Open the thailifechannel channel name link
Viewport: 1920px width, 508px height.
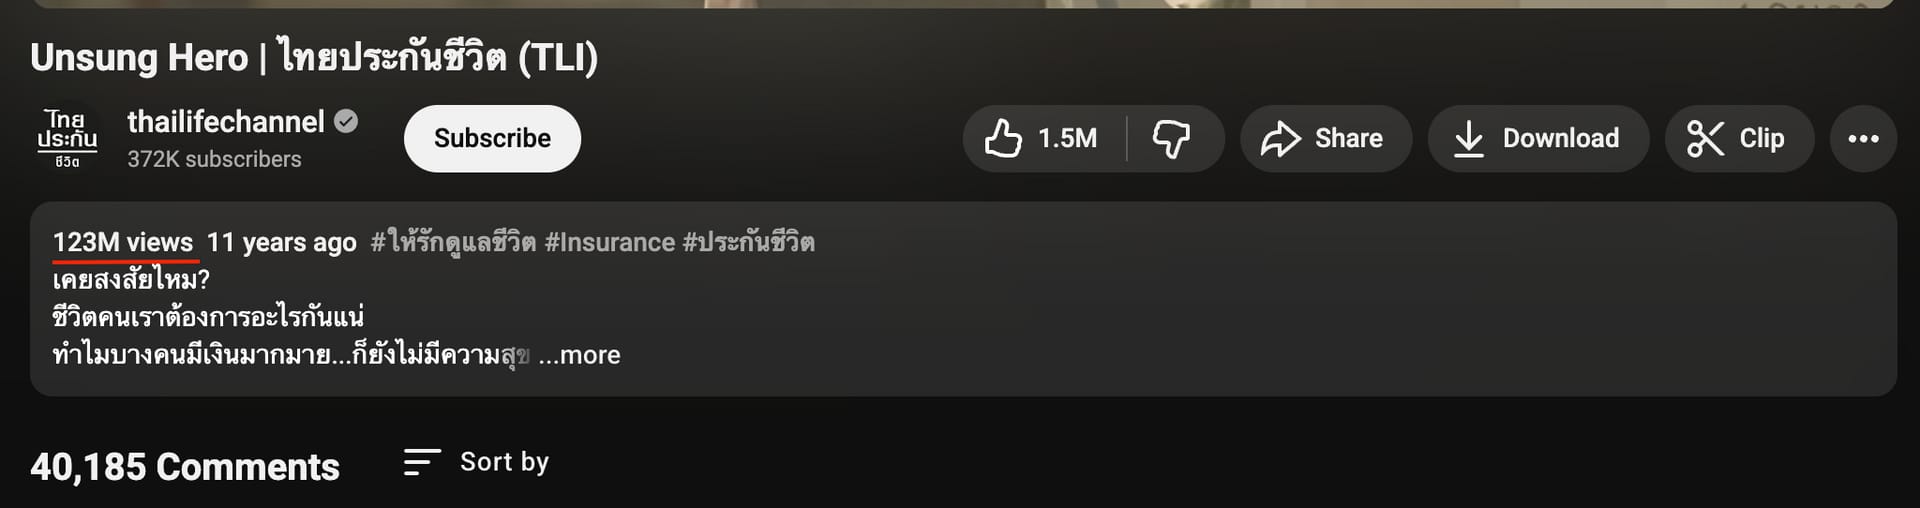coord(226,122)
